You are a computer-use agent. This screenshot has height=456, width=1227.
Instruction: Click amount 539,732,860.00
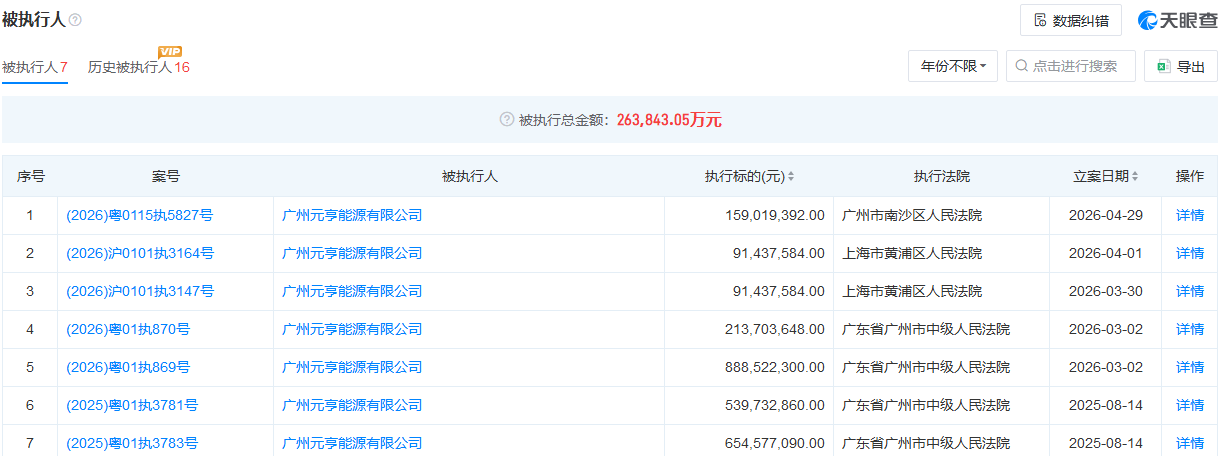pyautogui.click(x=775, y=405)
